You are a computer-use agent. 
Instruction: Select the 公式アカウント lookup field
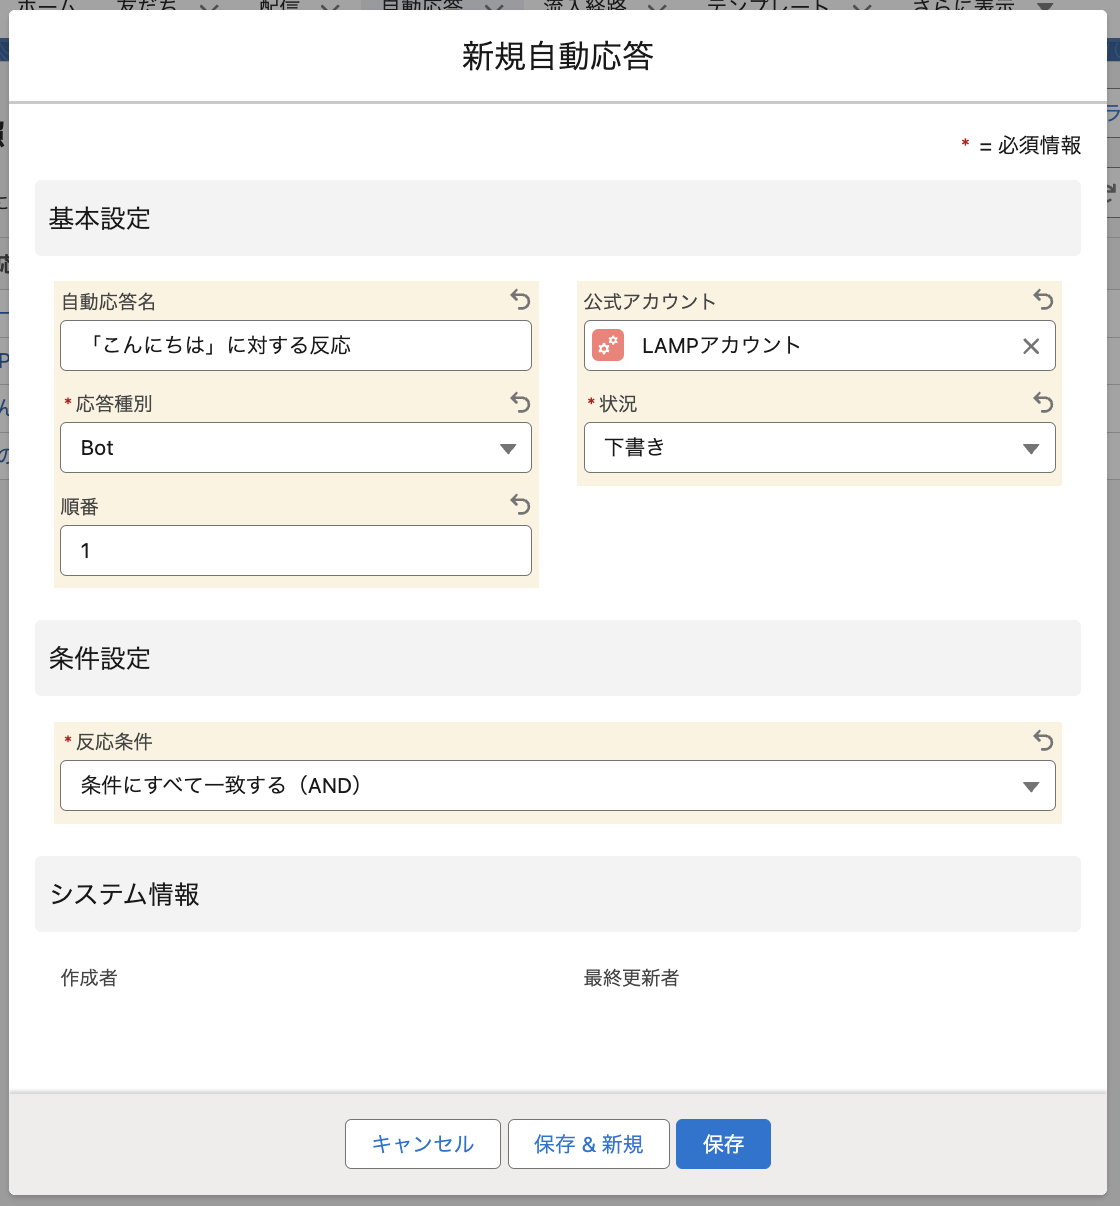click(820, 346)
